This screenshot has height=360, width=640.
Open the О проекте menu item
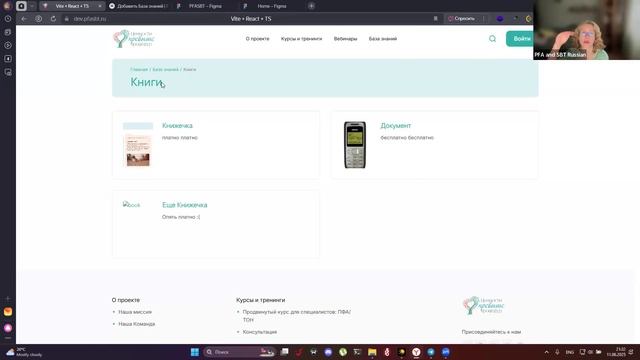[x=258, y=39]
